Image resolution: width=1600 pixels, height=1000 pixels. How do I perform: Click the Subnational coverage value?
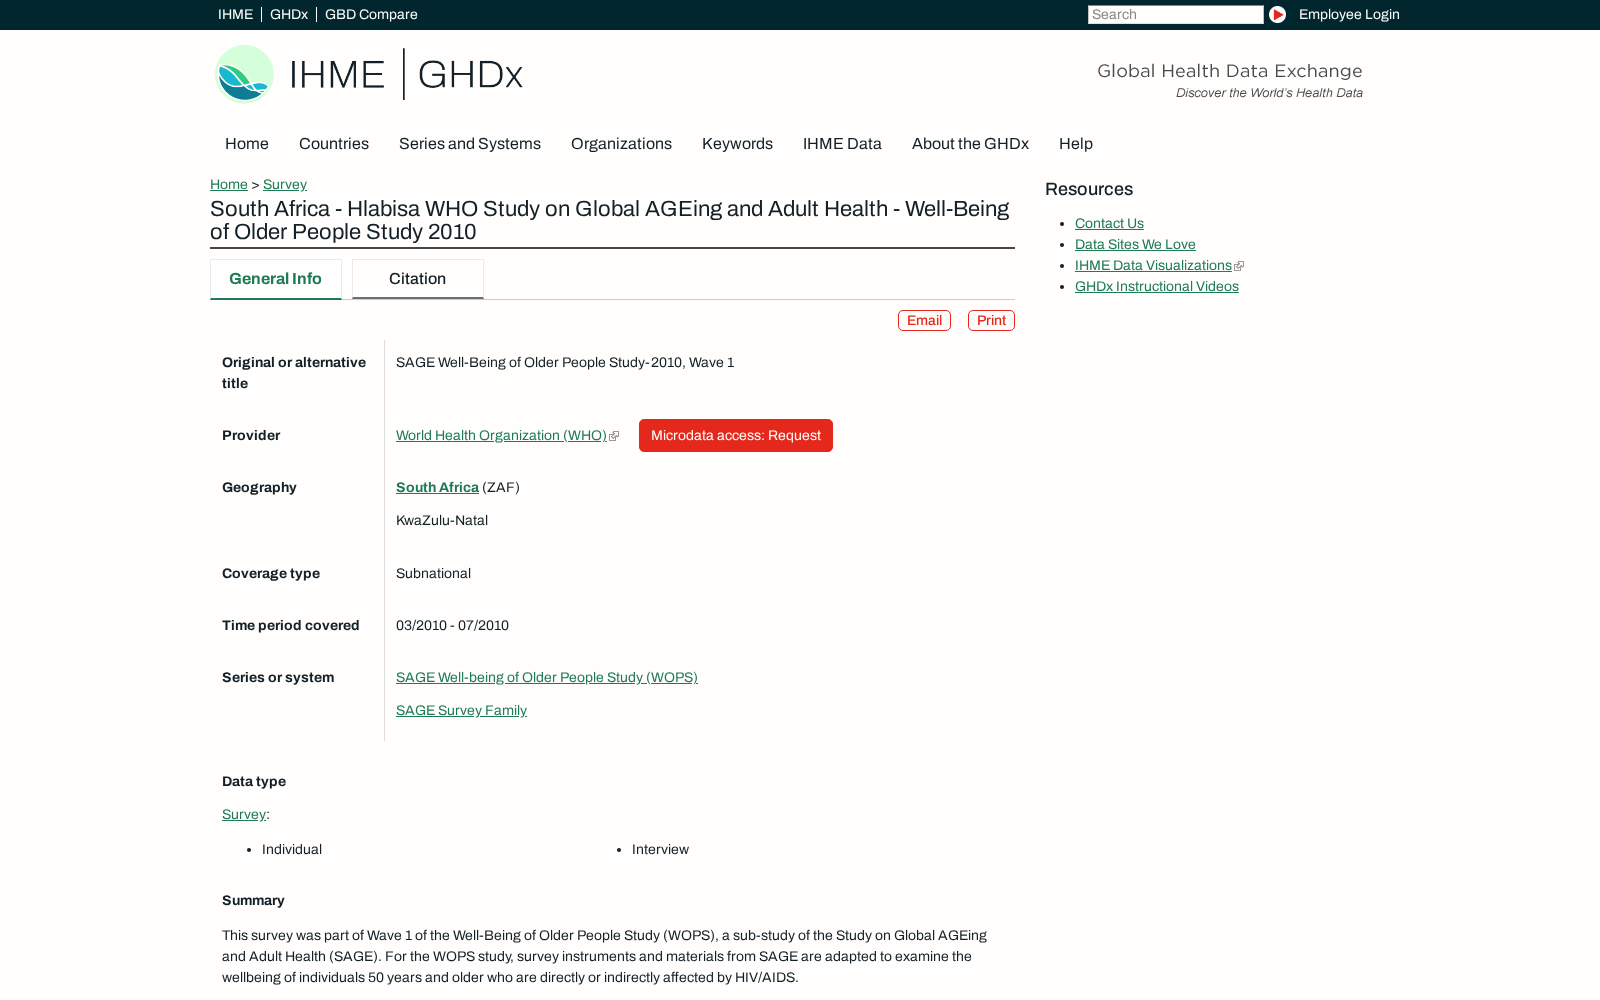coord(433,573)
